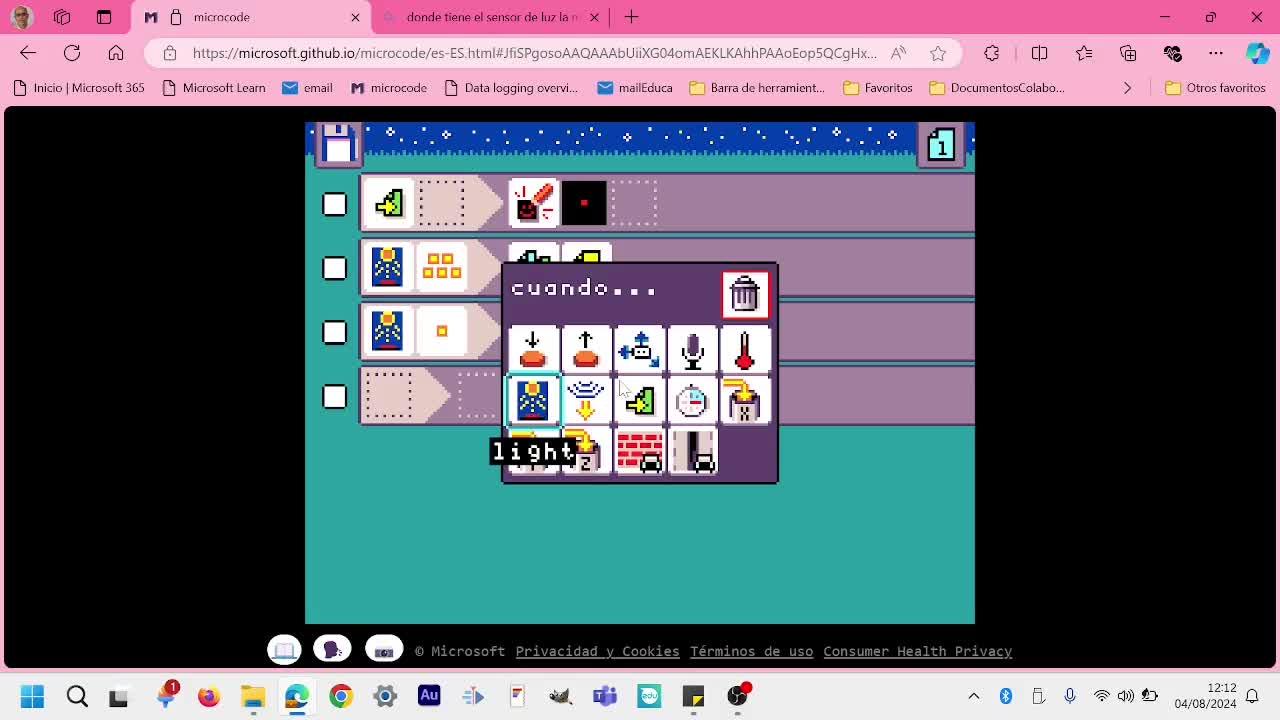The image size is (1280, 720).
Task: Pick the variable Z changed tile
Action: 586,453
